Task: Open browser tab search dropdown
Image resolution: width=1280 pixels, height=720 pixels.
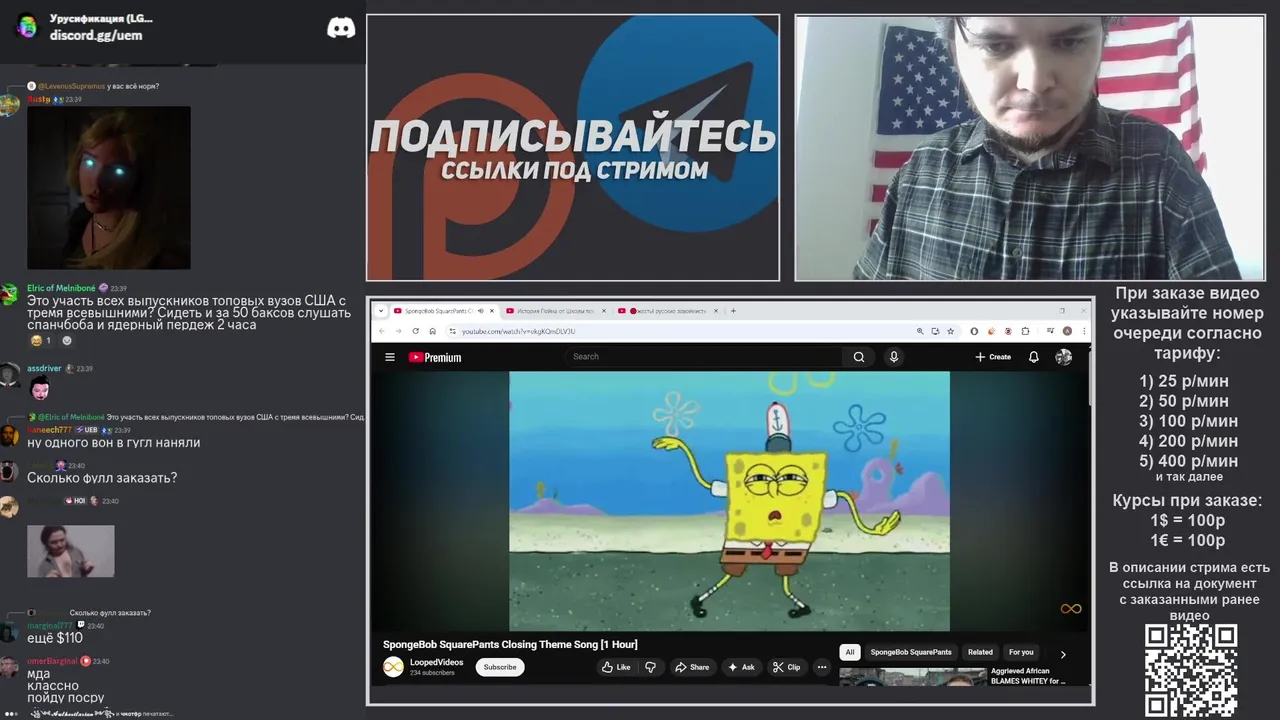Action: click(380, 311)
